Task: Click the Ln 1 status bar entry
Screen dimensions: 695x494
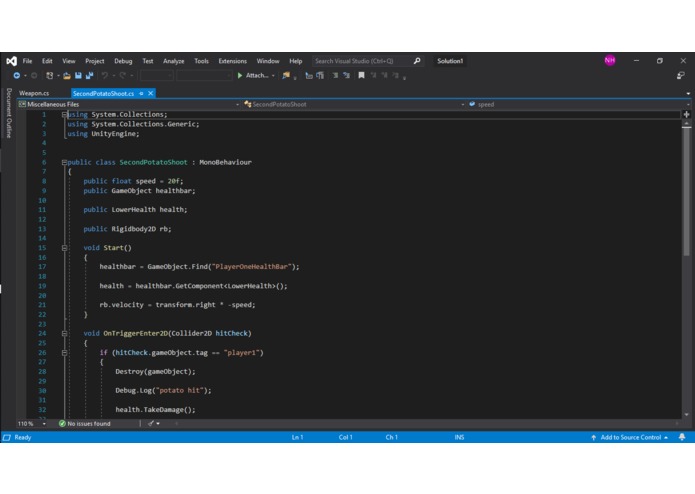Action: [297, 437]
